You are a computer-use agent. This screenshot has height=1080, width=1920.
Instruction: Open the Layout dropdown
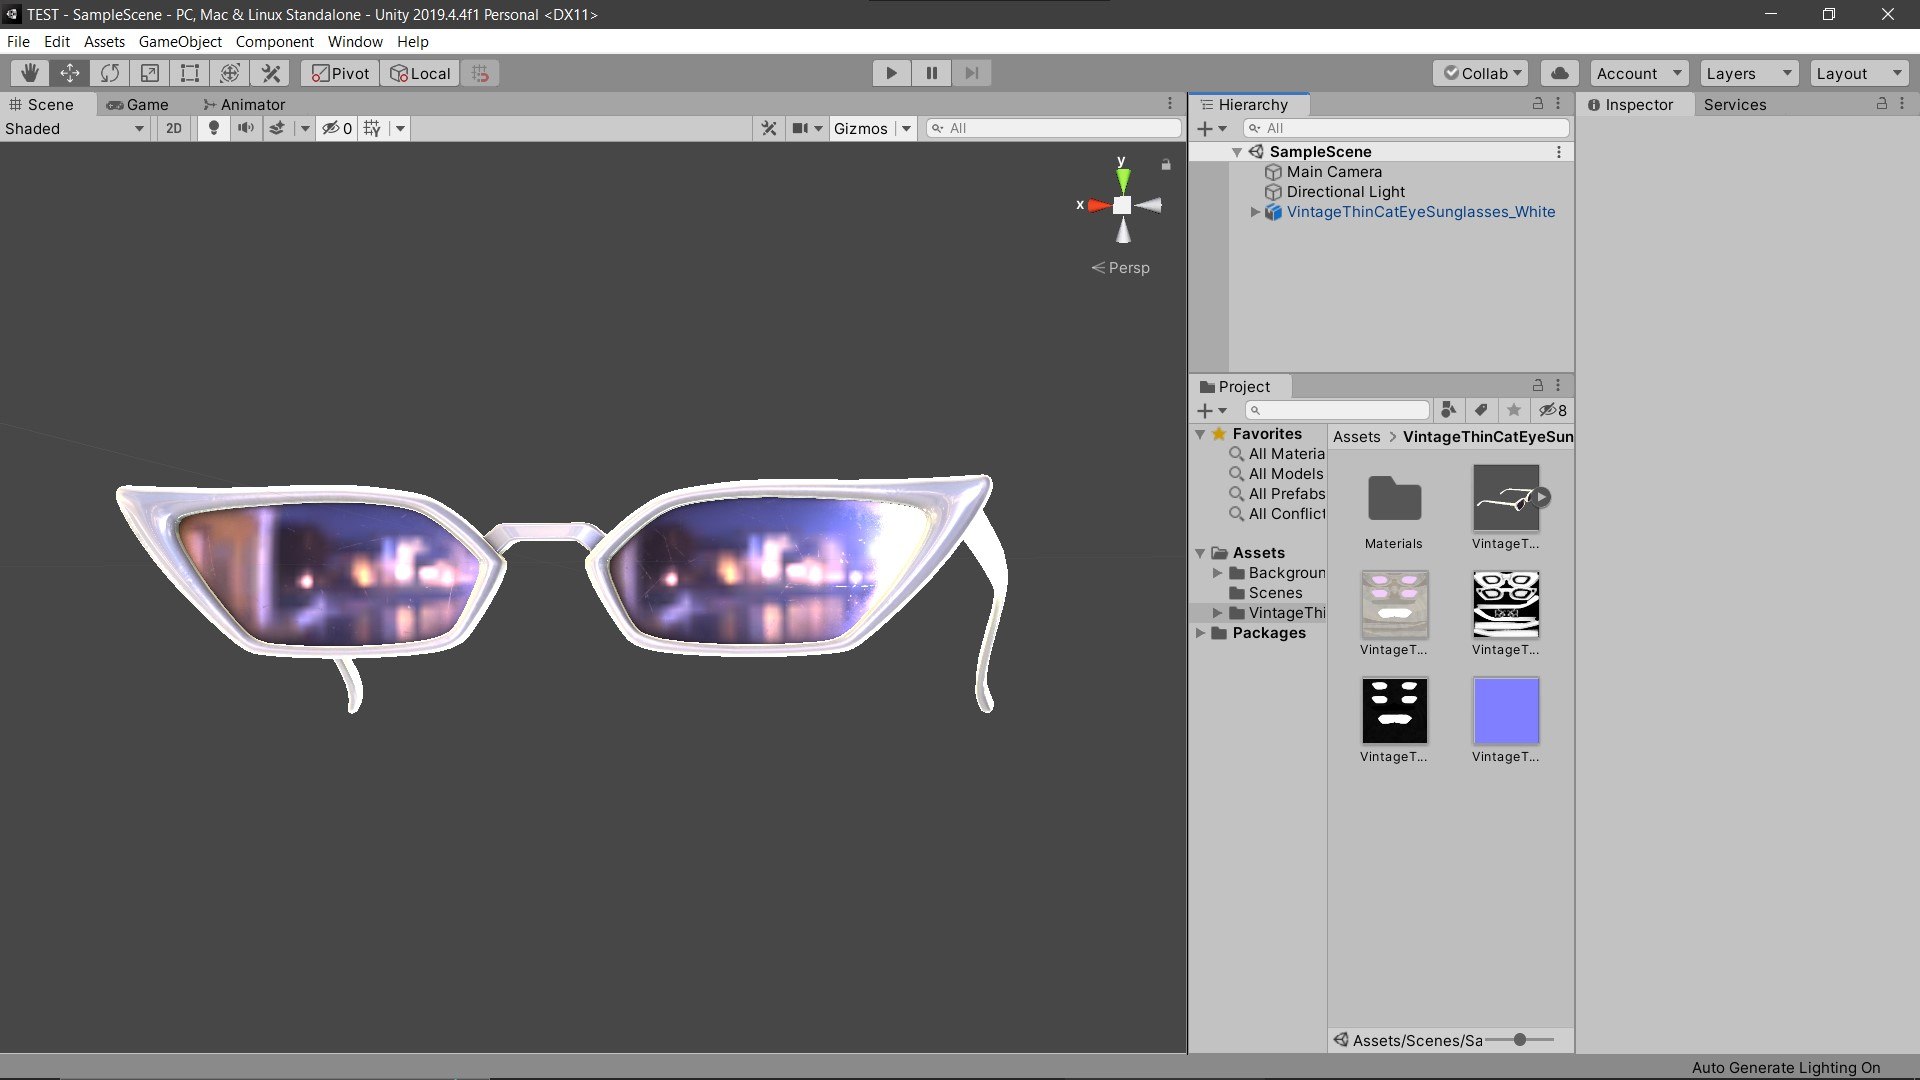coord(1859,73)
